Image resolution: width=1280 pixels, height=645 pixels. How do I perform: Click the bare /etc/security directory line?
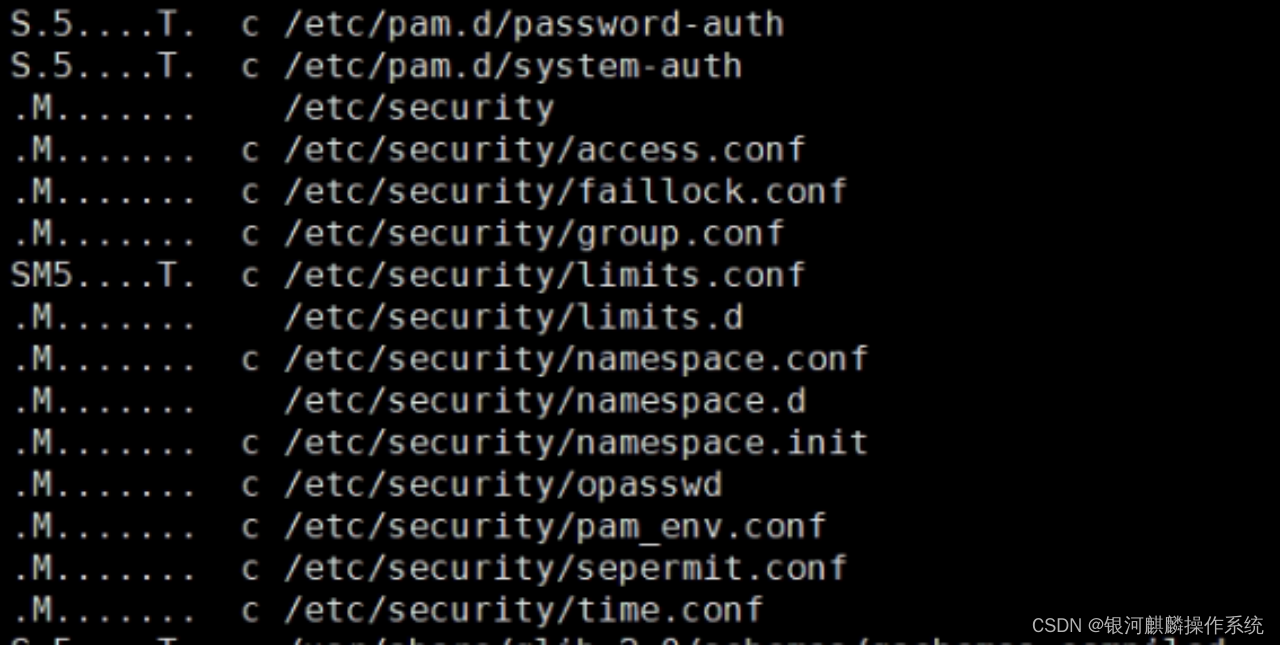pyautogui.click(x=418, y=108)
